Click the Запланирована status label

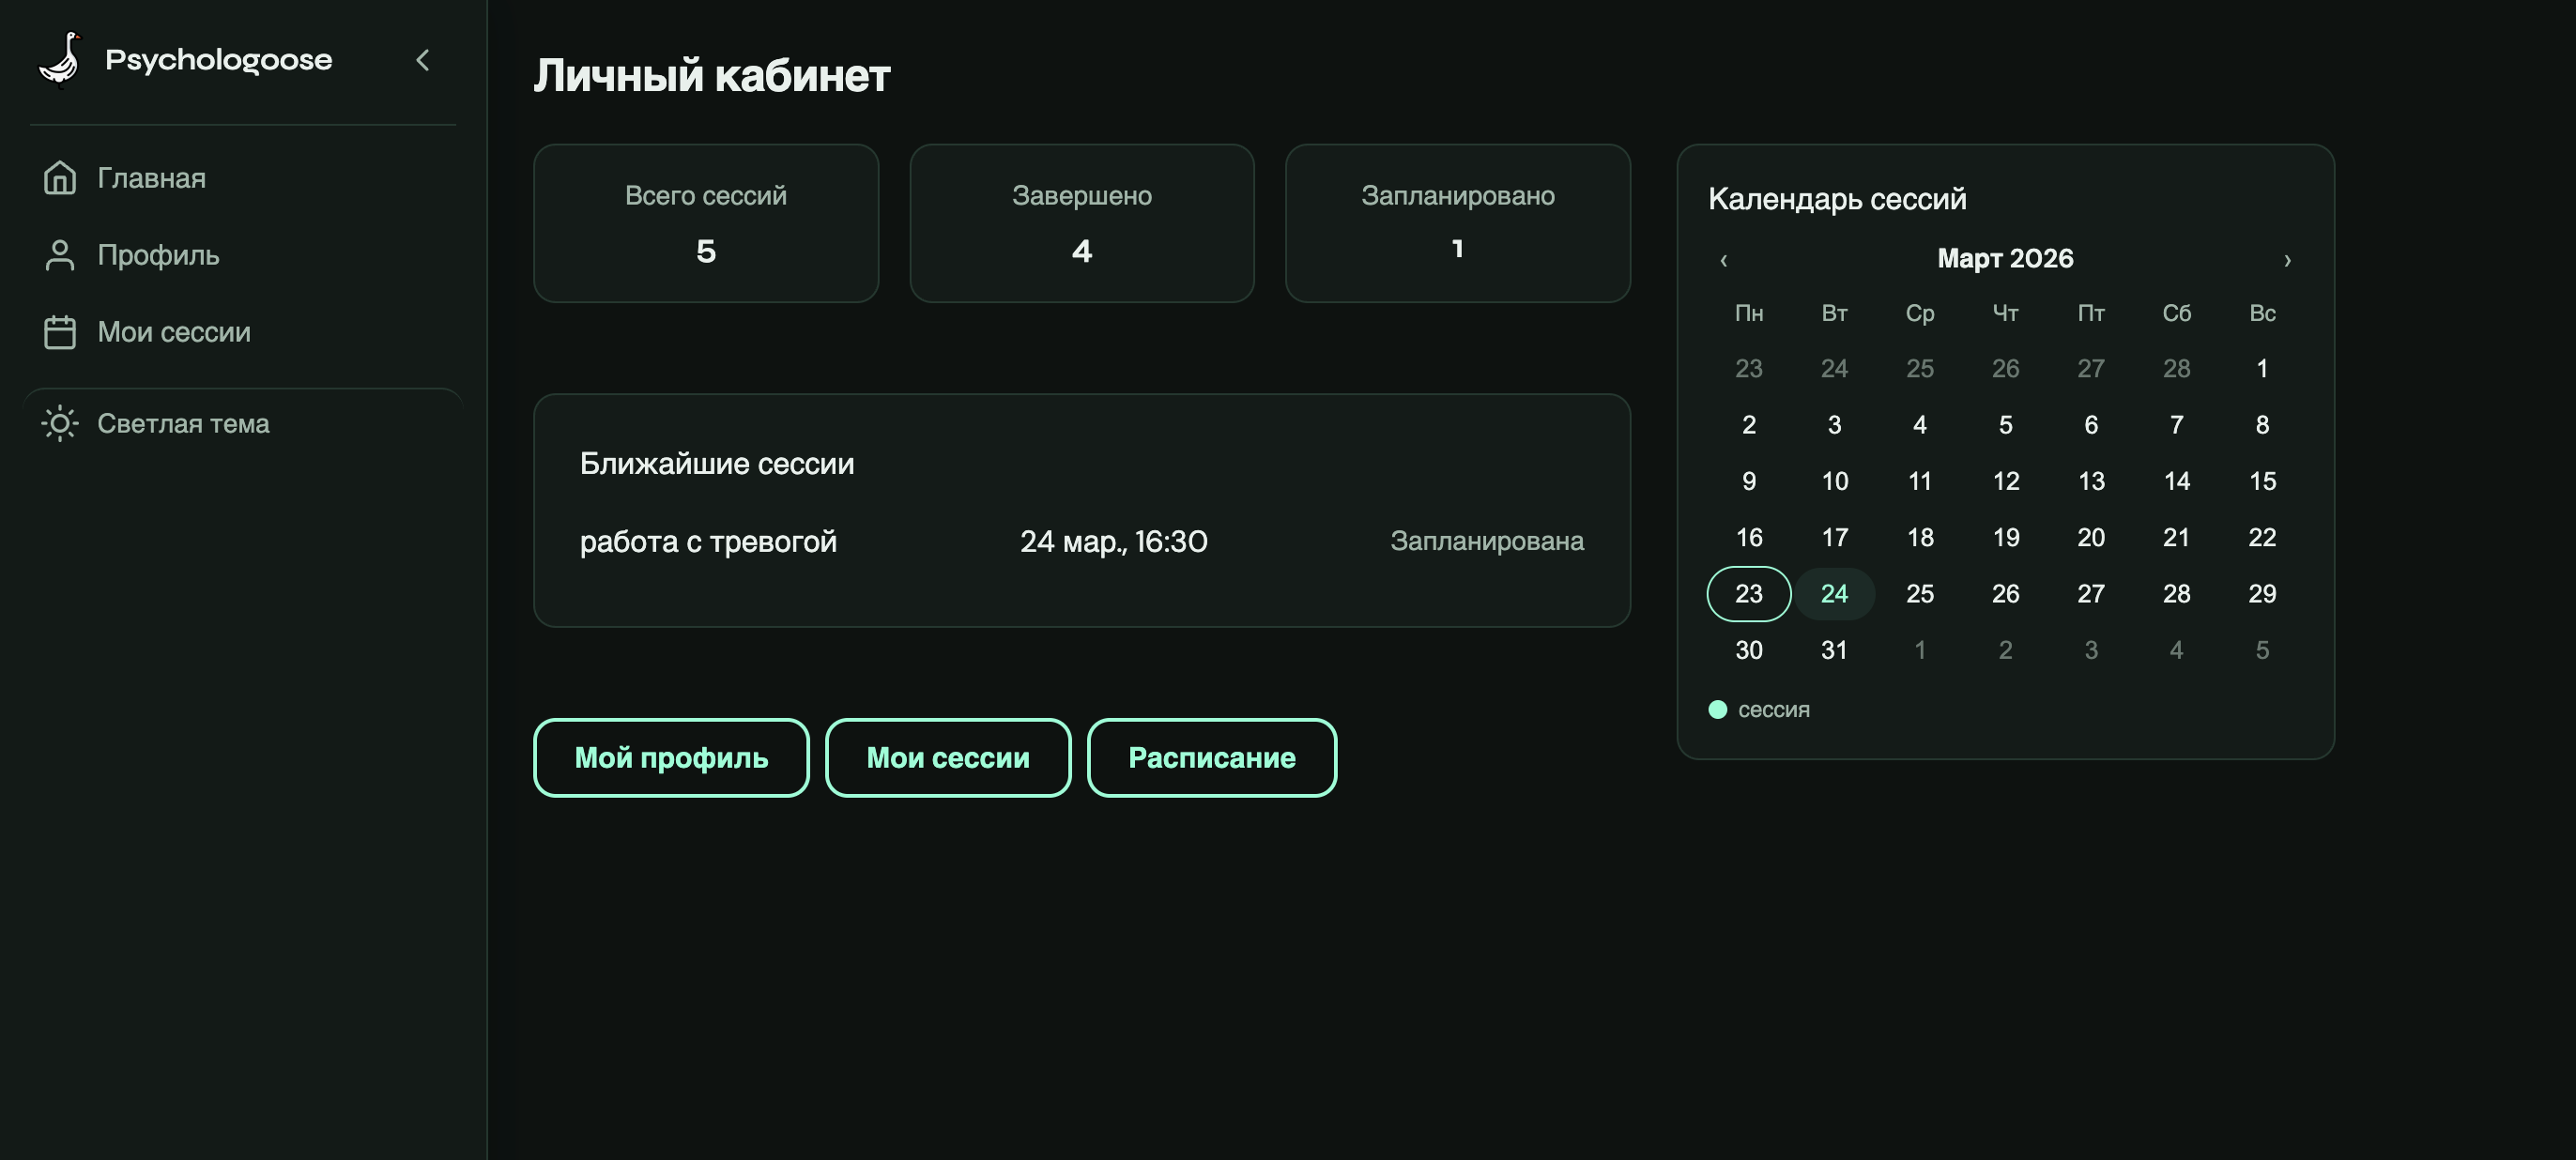1487,541
